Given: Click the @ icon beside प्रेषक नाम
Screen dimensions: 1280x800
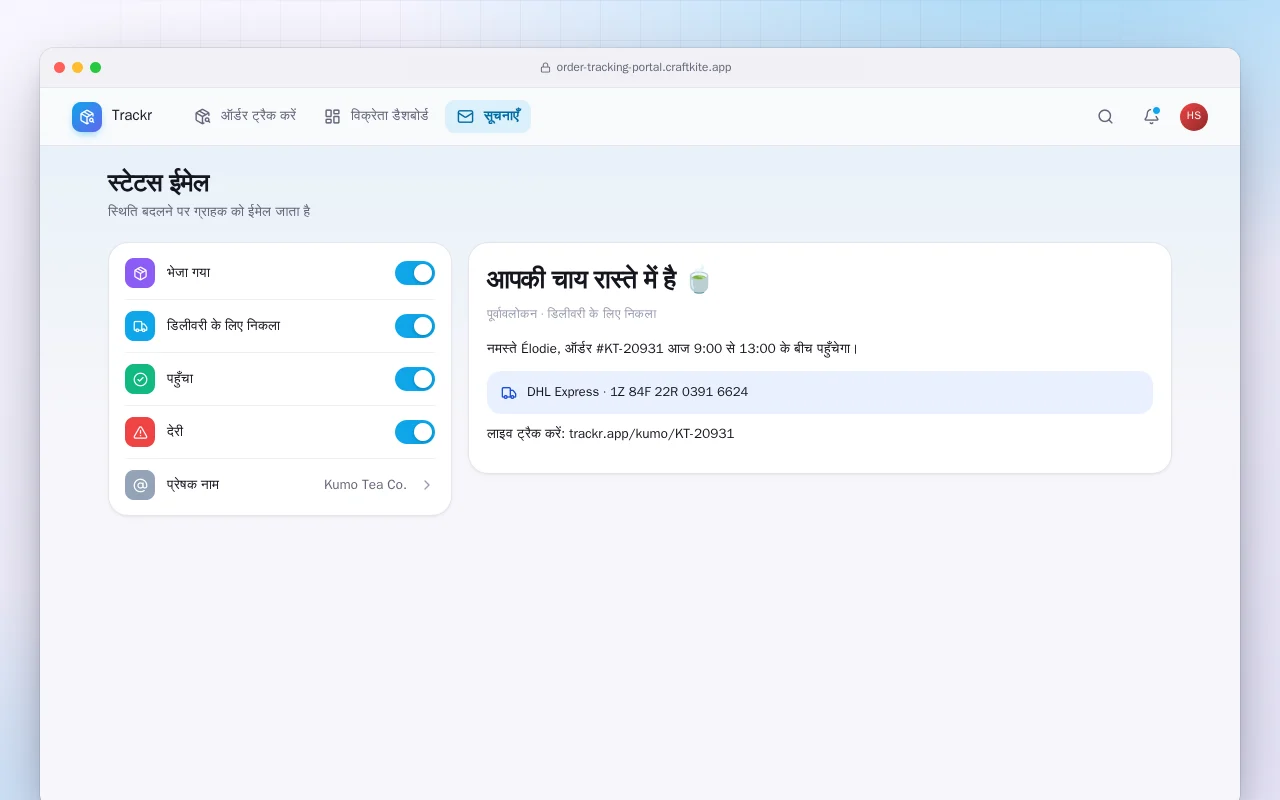Looking at the screenshot, I should [x=140, y=485].
